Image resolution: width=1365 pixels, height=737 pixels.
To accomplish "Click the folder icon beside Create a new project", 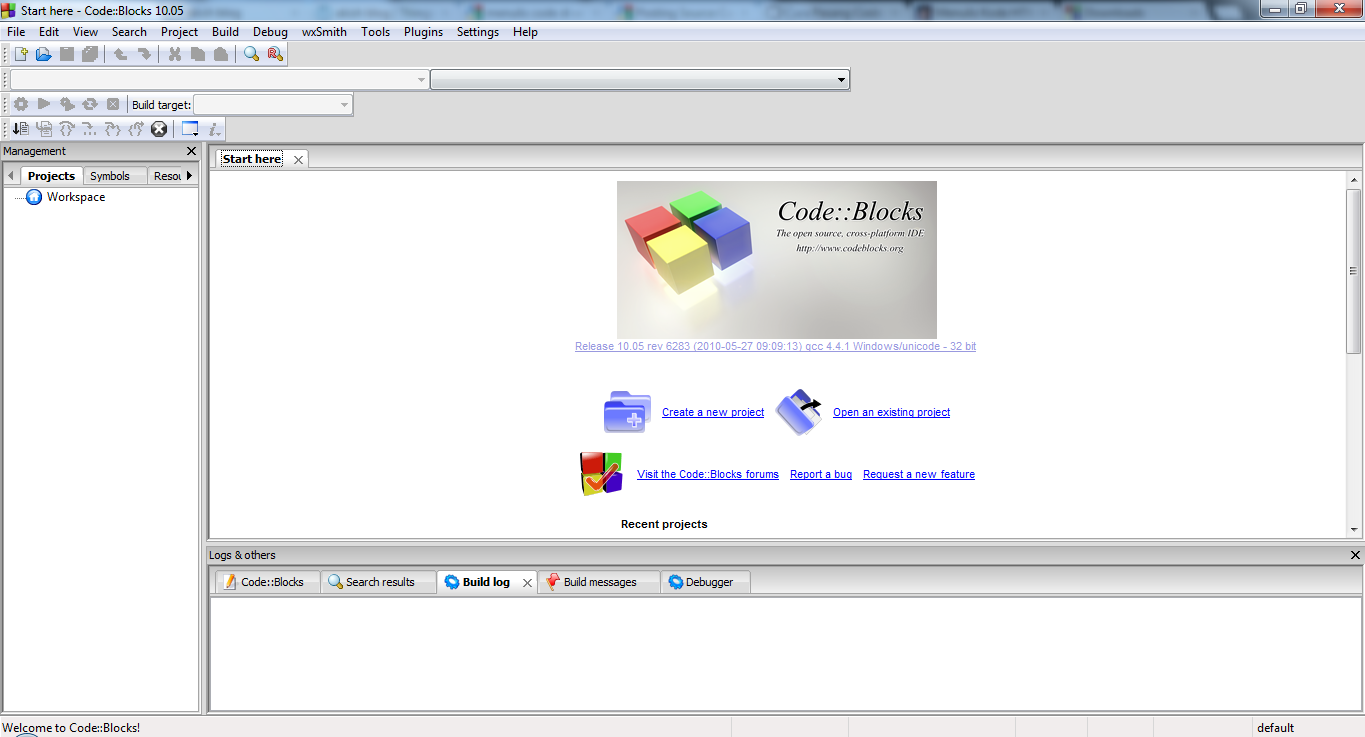I will [628, 412].
